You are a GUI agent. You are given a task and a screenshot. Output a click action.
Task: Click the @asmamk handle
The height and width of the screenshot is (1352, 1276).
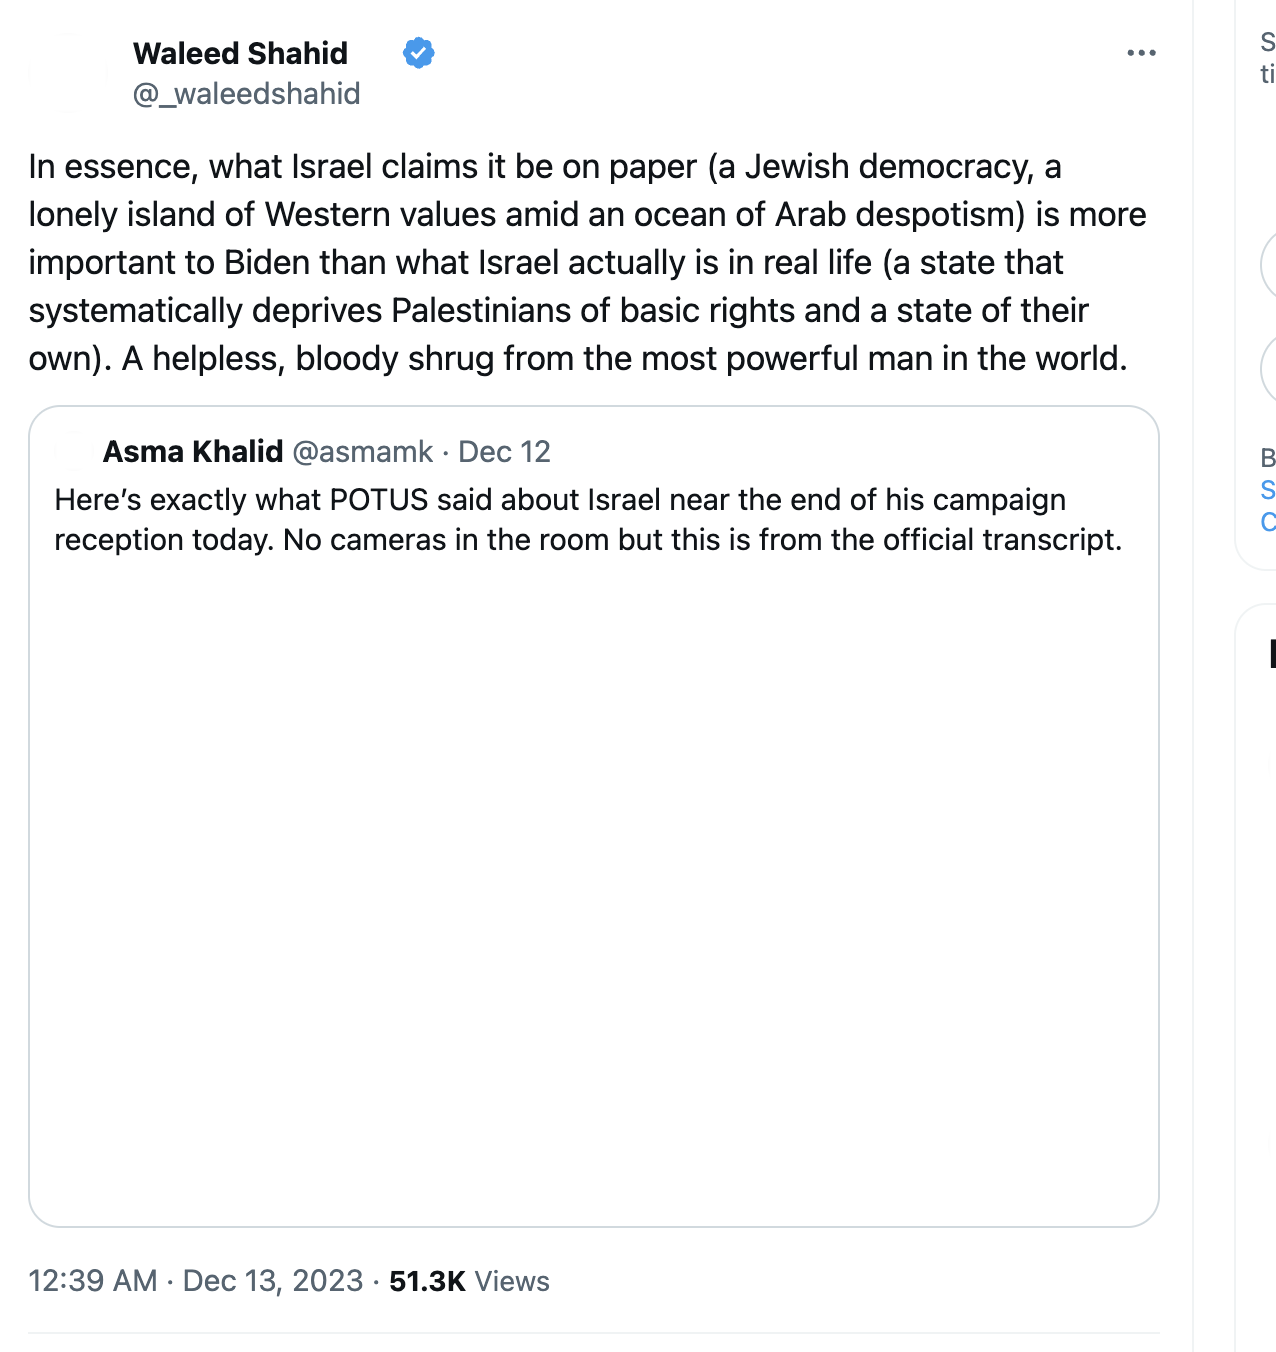[x=363, y=452]
